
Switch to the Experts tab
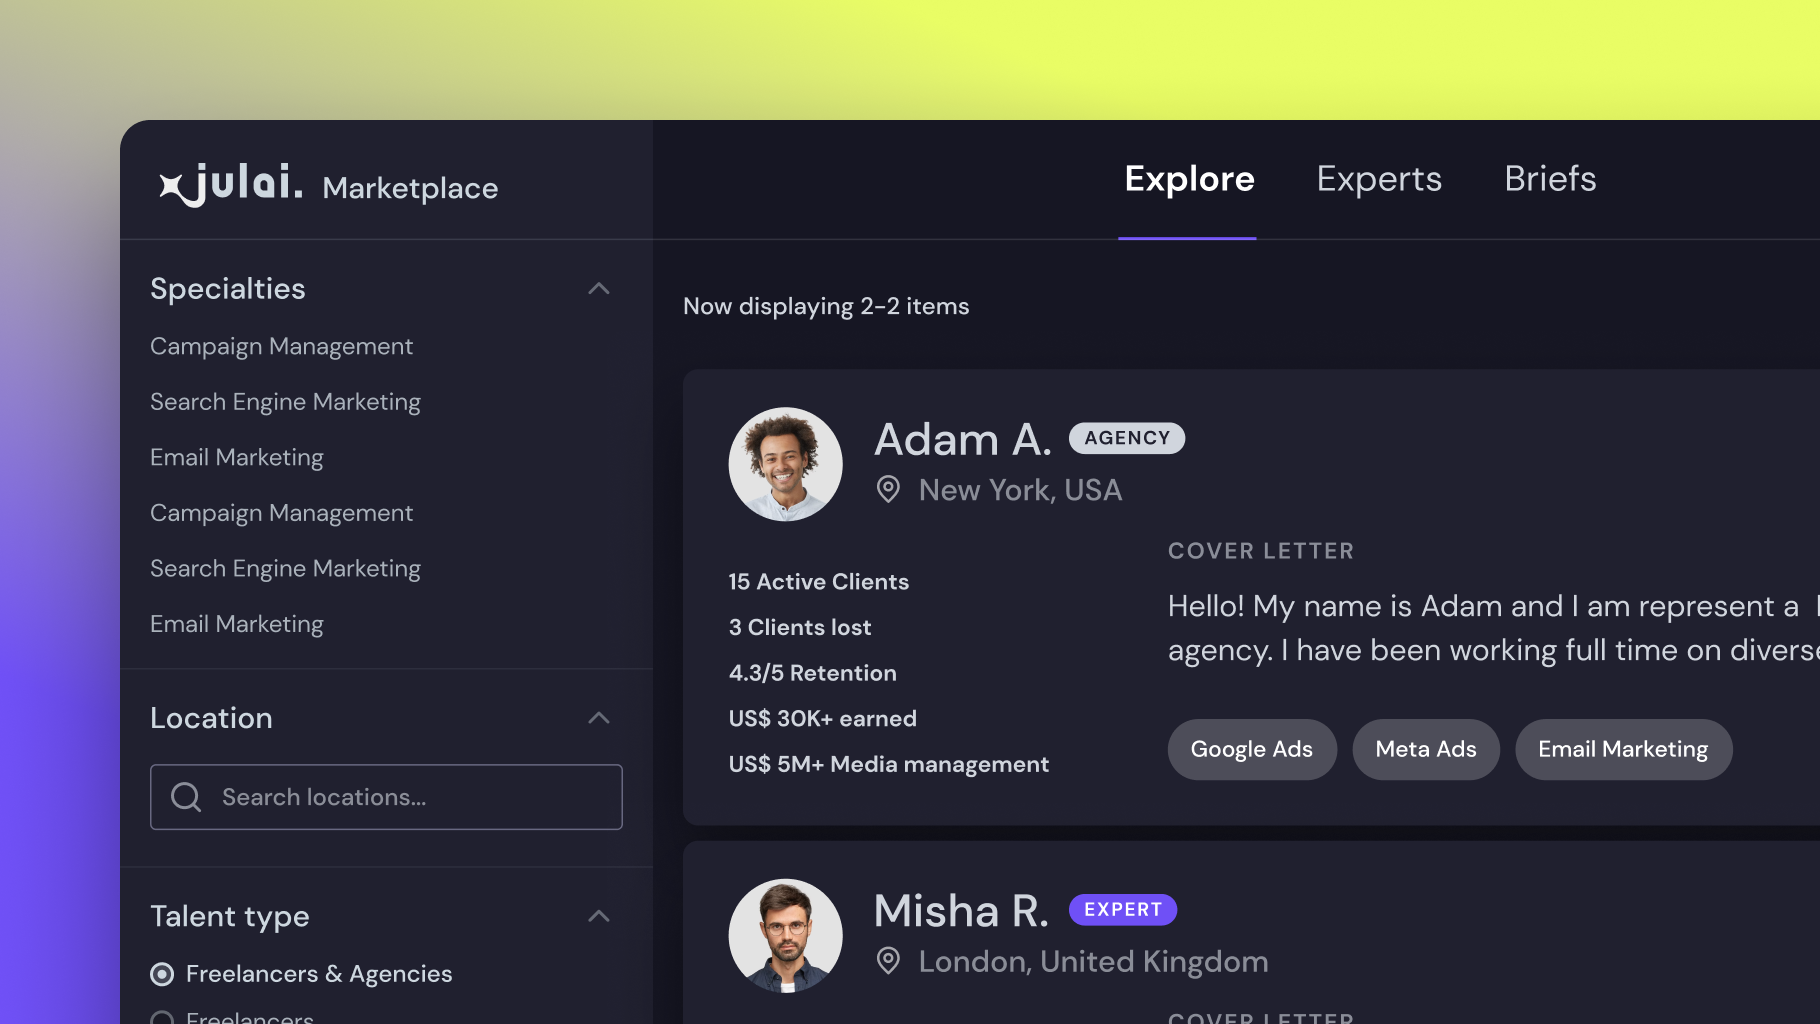coord(1378,179)
